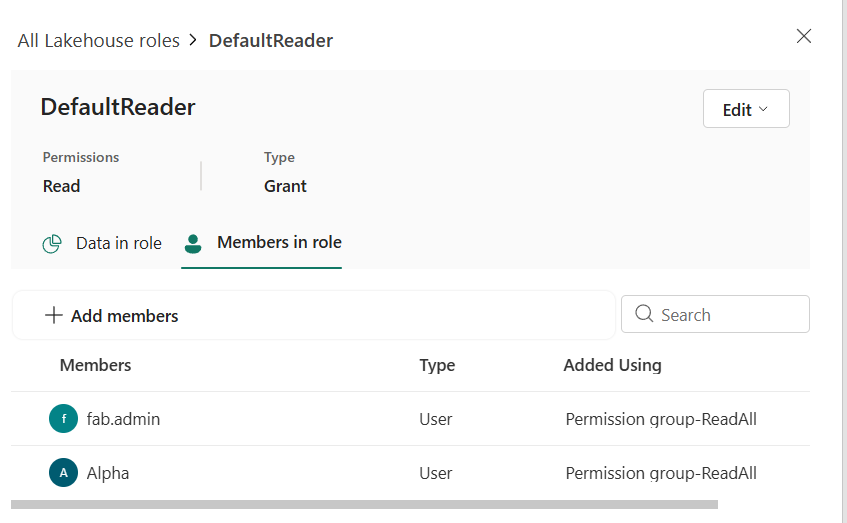Click the Members in role person icon
The image size is (847, 523).
(193, 243)
